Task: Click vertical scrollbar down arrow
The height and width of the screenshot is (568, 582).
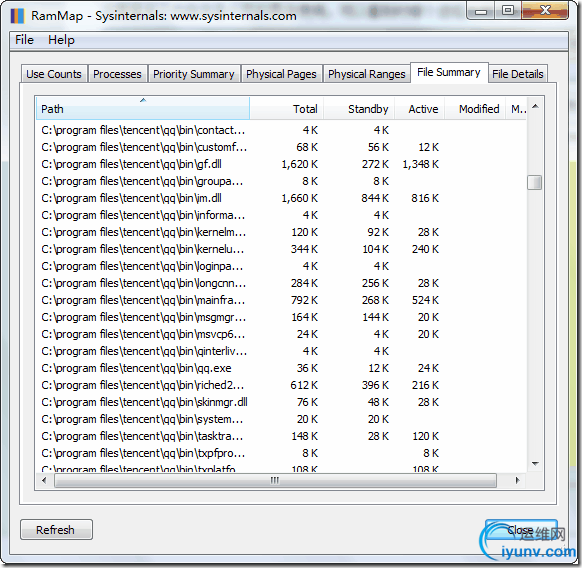Action: [535, 463]
